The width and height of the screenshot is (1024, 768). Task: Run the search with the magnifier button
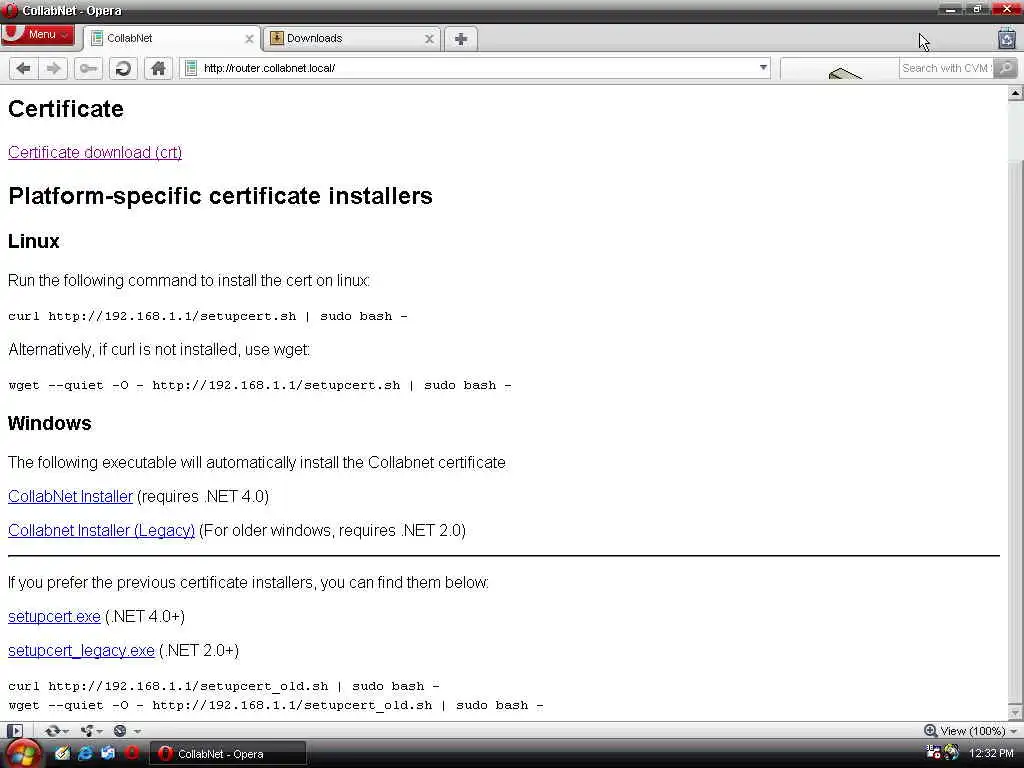[1006, 68]
